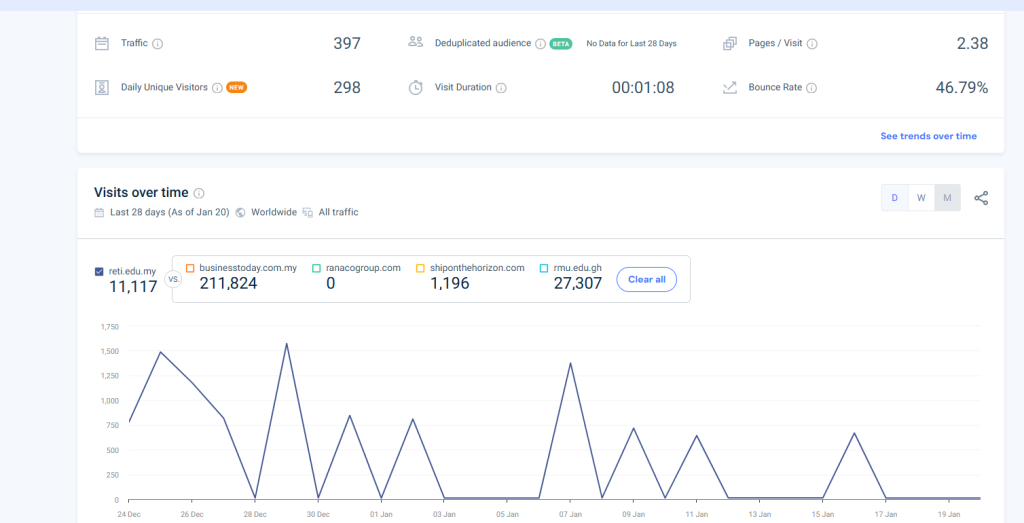The image size is (1024, 523).
Task: Click the 07 Jan peak on the chart line
Action: [570, 364]
